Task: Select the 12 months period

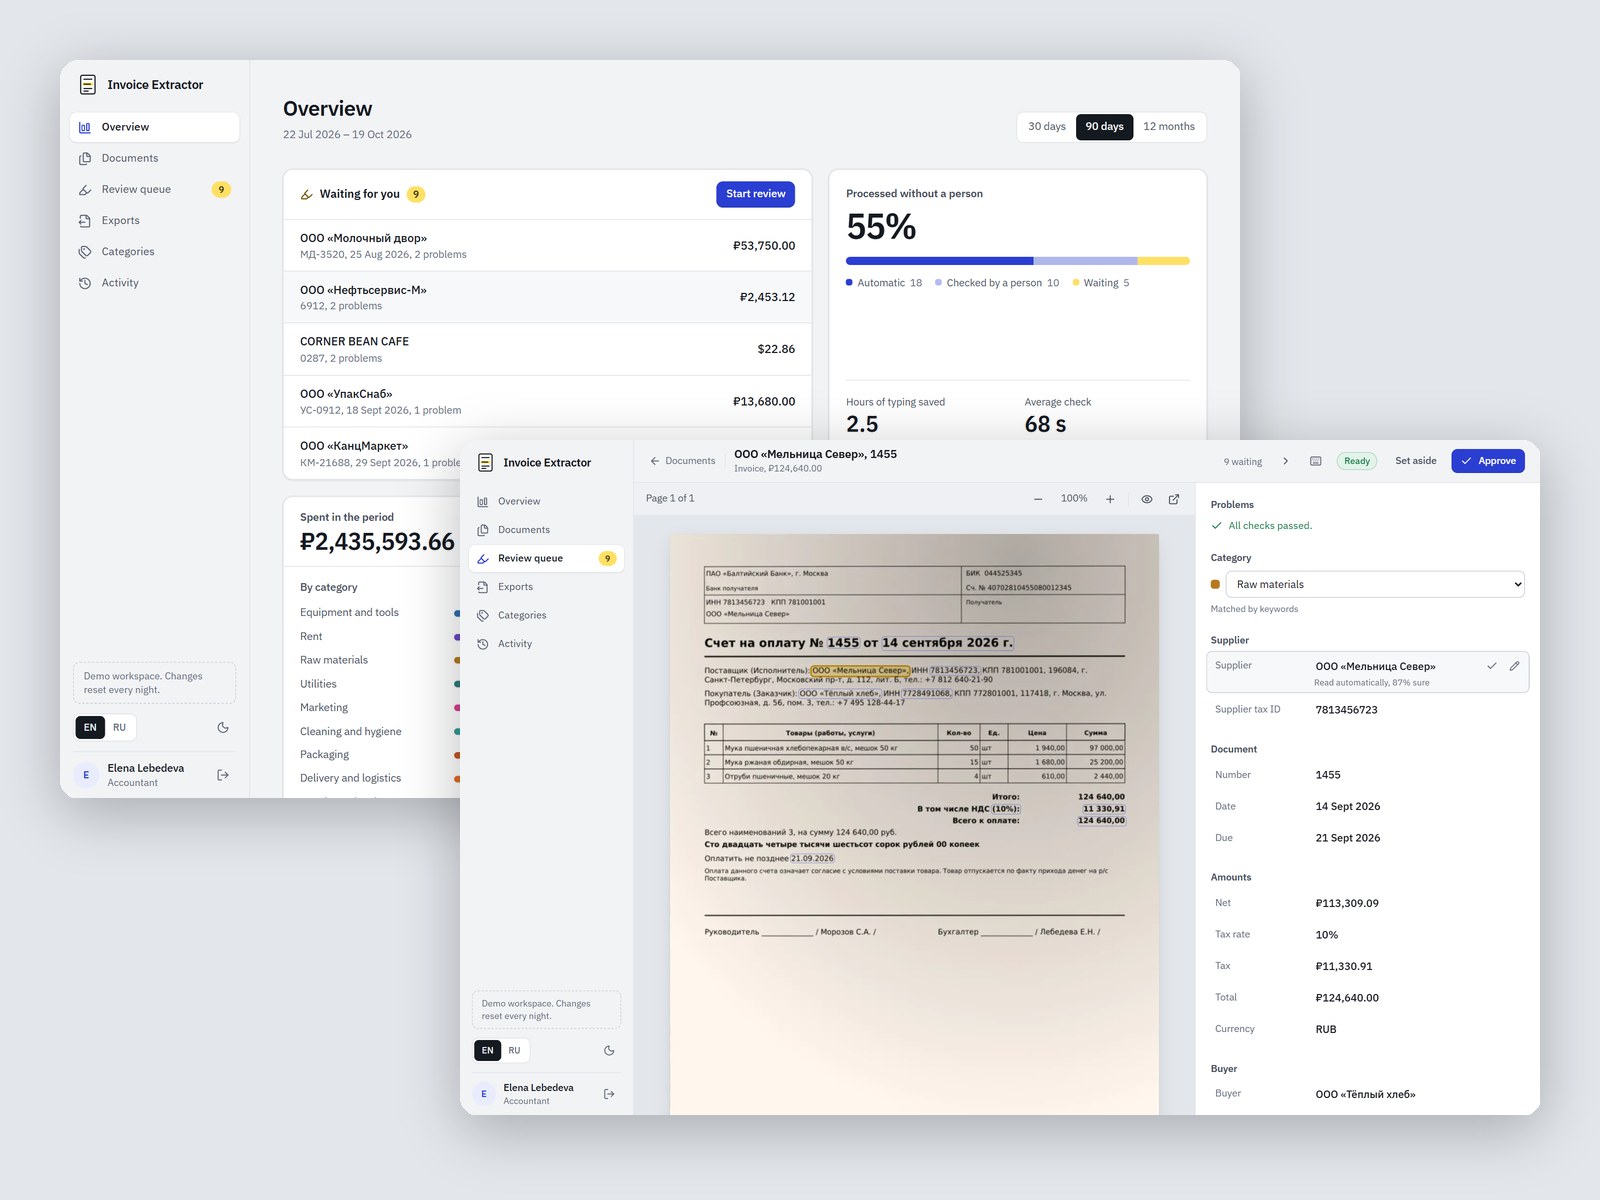Action: [1169, 127]
